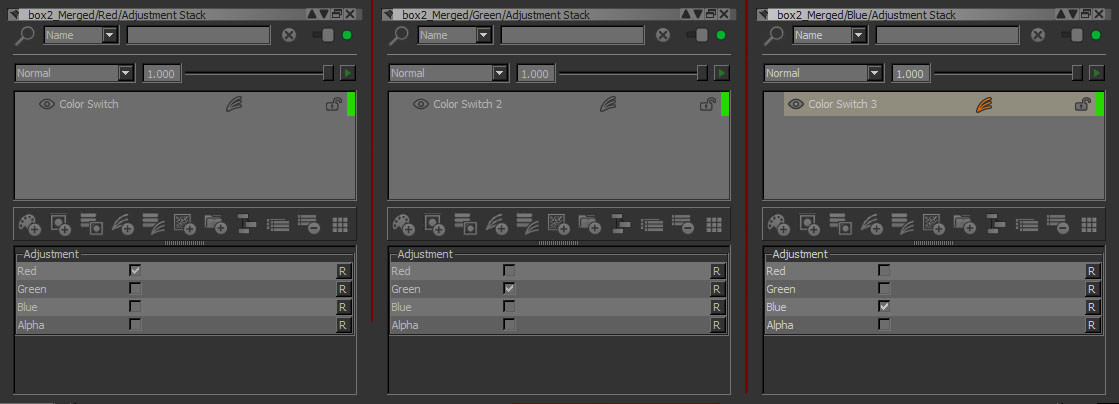Add adjustment layer (feather plus) in Blue stack
Viewport: 1119px width, 404px height.
tap(871, 225)
